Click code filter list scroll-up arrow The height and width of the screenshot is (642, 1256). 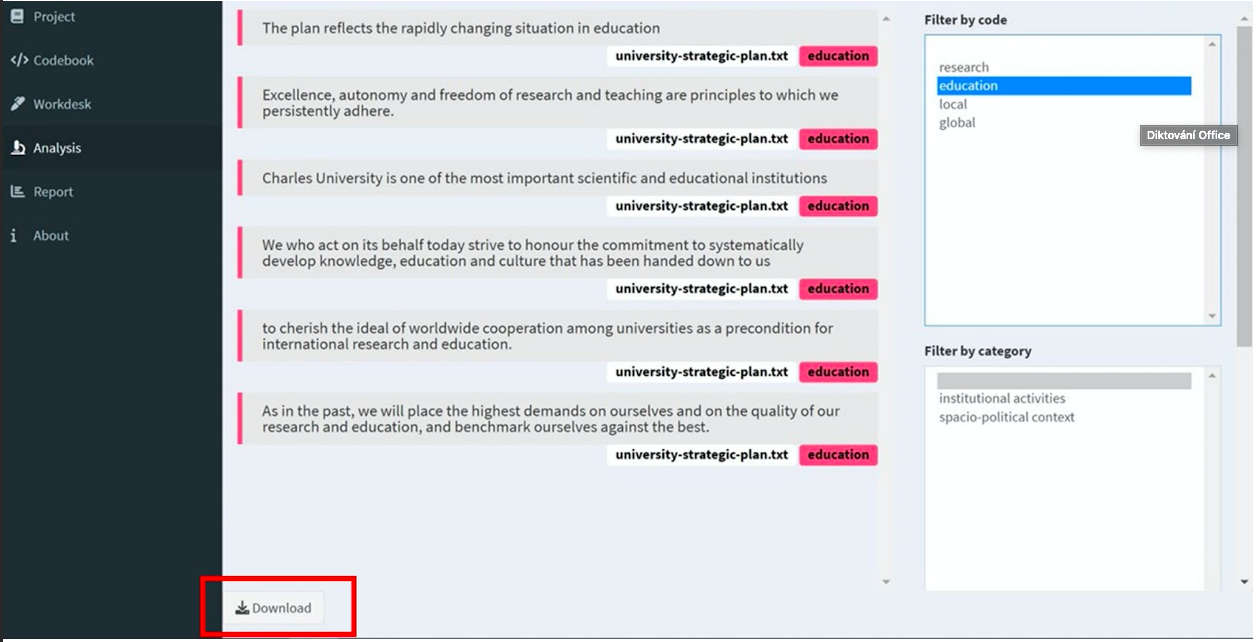(x=1213, y=44)
